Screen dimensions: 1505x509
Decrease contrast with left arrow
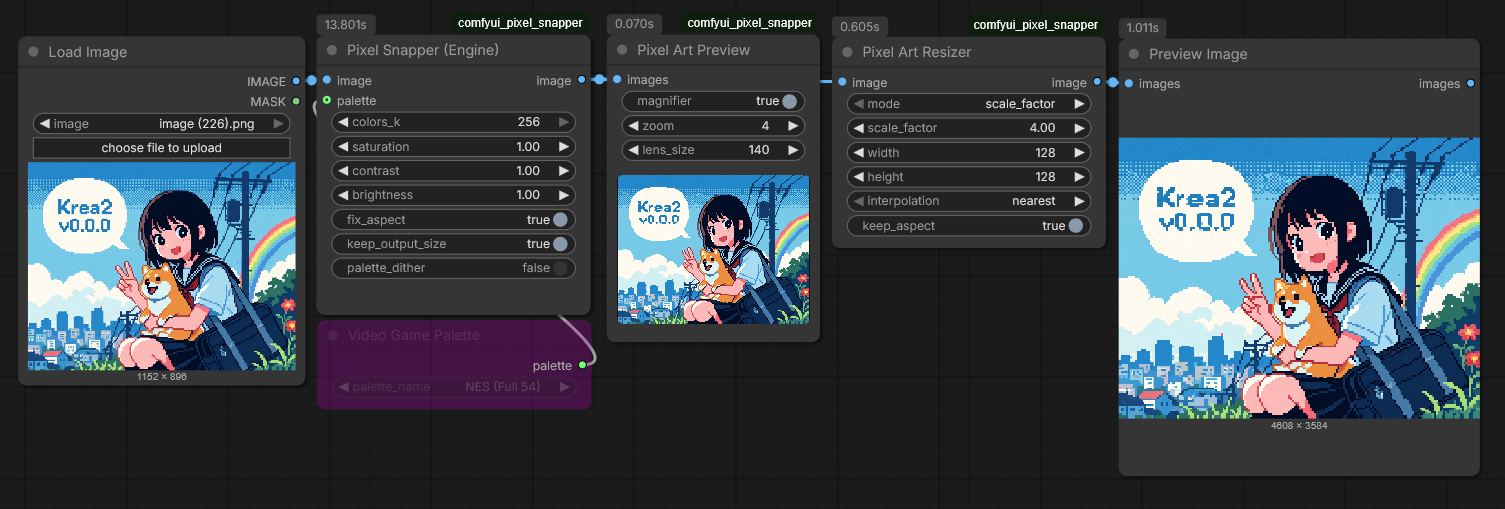click(x=343, y=171)
